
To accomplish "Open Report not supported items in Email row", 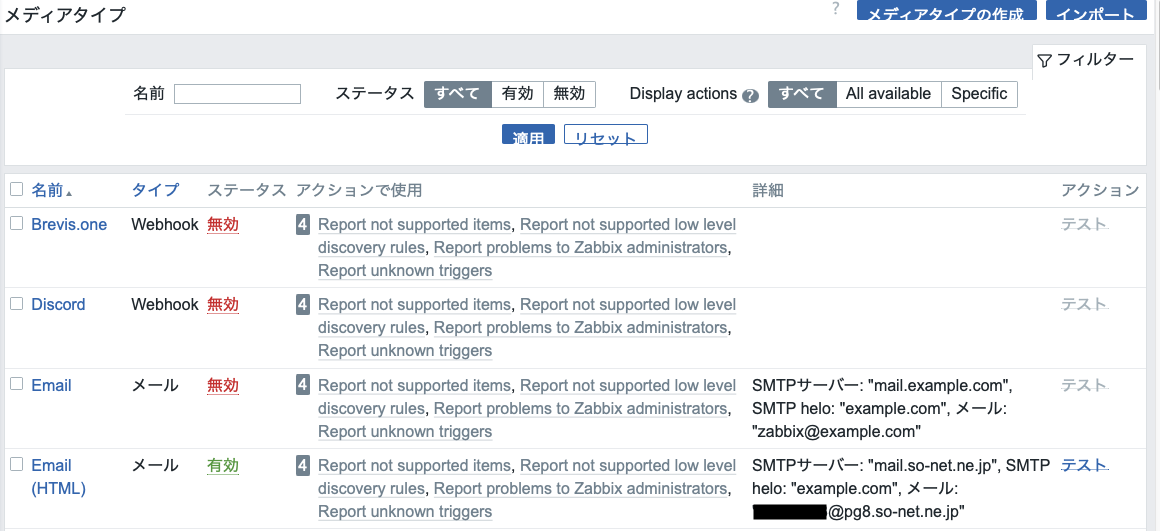I will [x=414, y=385].
